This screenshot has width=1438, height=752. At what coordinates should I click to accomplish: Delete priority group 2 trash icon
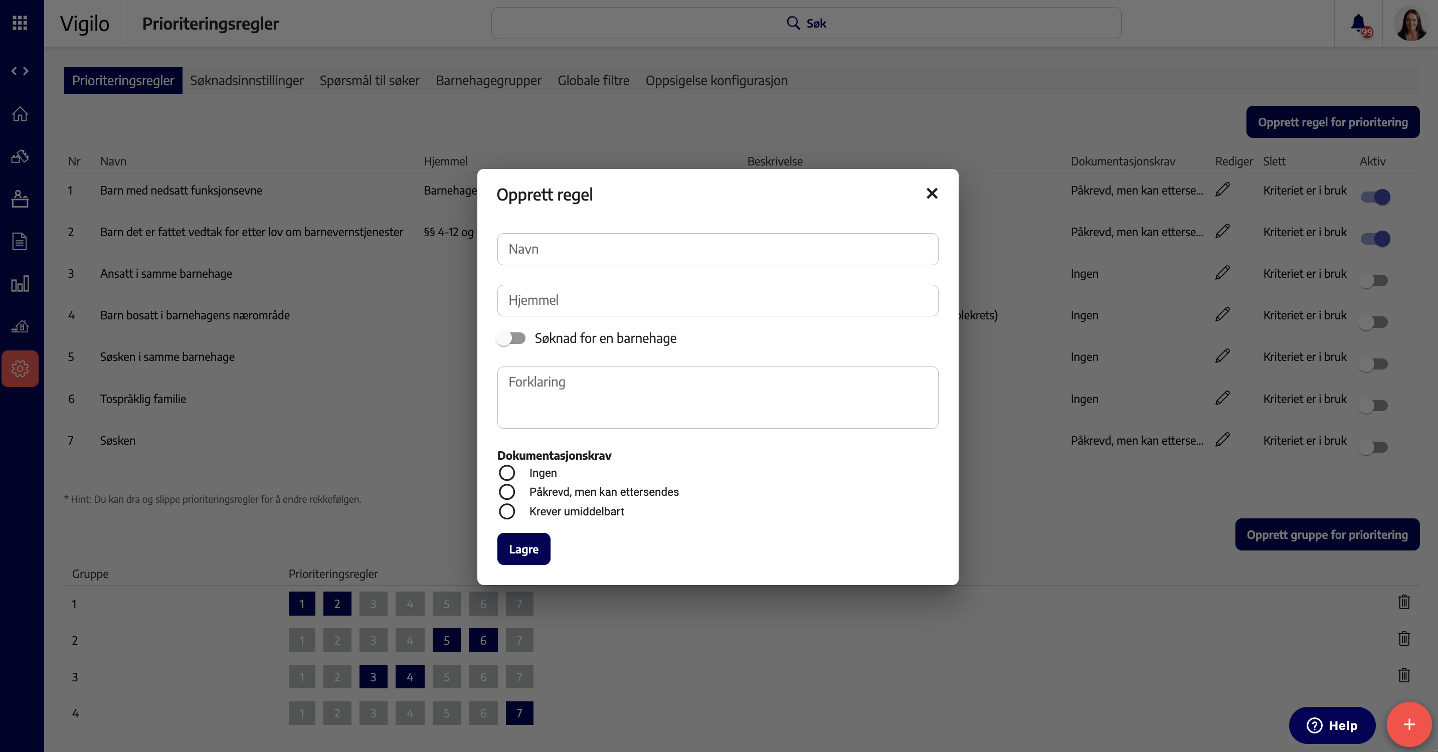coord(1404,638)
